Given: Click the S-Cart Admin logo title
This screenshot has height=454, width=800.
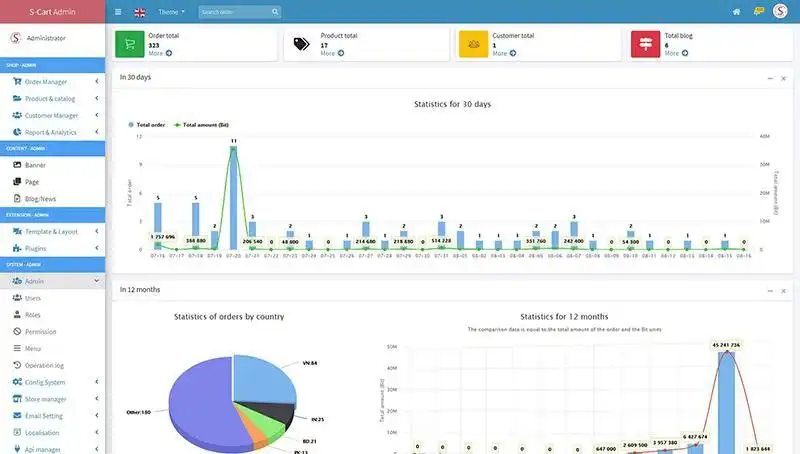Looking at the screenshot, I should (52, 12).
